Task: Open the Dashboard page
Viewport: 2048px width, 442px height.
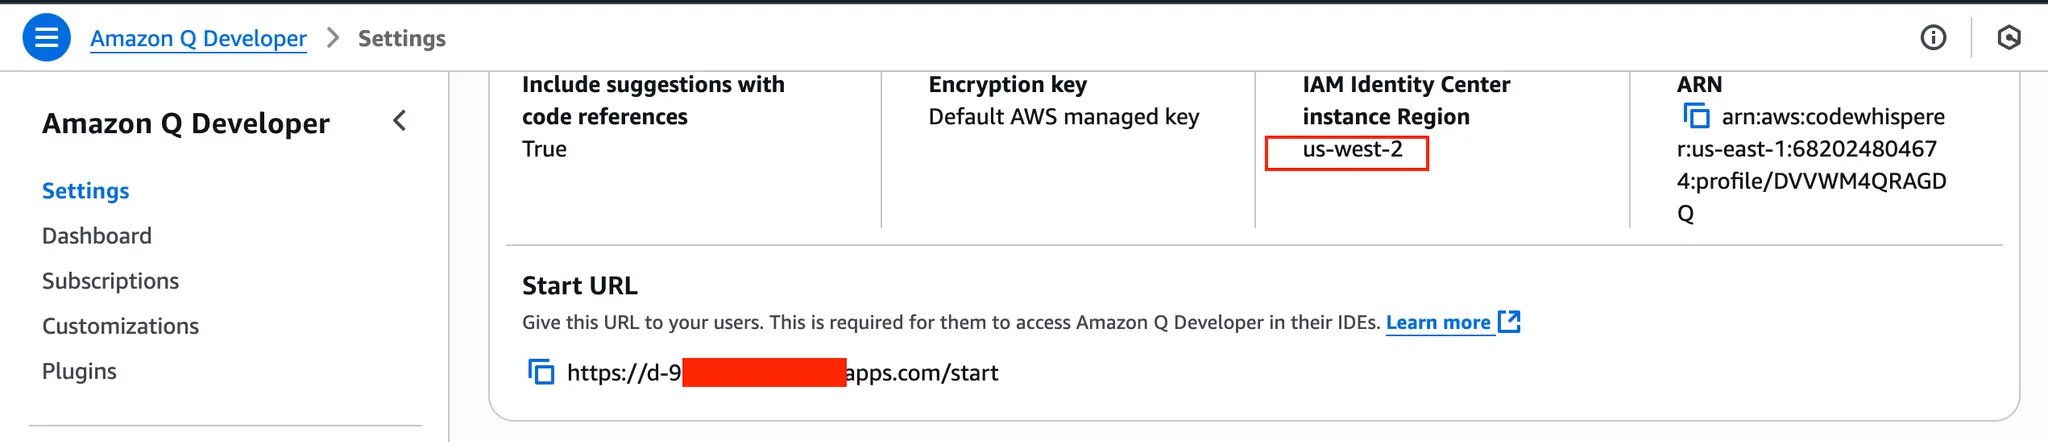Action: 97,235
